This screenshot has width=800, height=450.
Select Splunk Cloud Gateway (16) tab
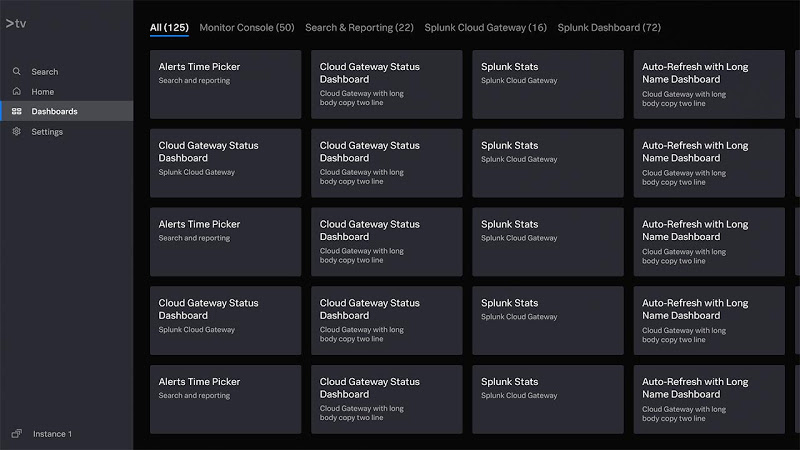[x=485, y=28]
